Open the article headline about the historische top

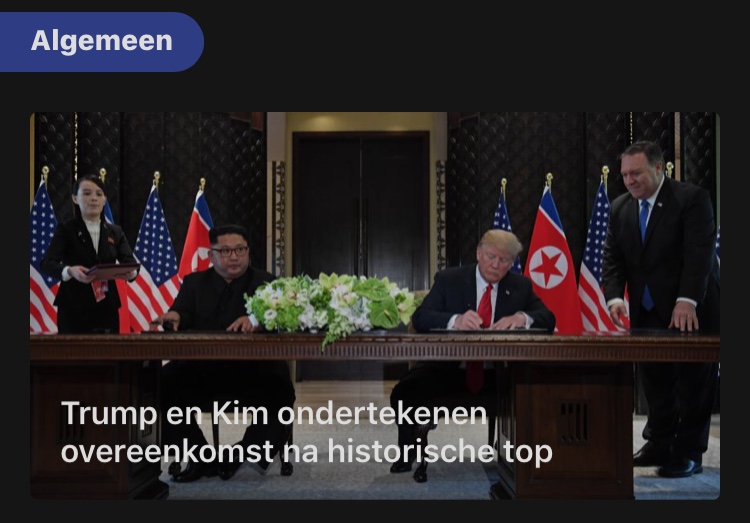(x=307, y=432)
